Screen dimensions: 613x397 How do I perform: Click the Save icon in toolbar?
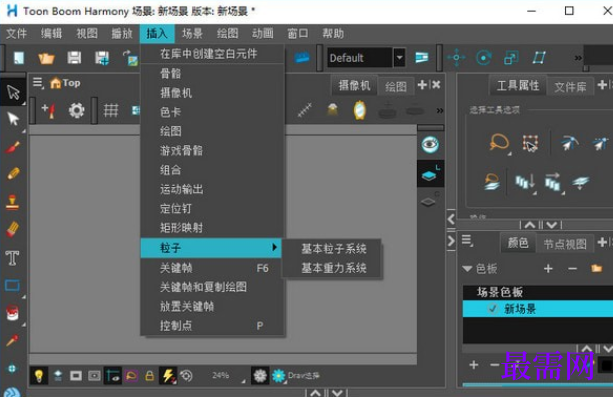74,58
